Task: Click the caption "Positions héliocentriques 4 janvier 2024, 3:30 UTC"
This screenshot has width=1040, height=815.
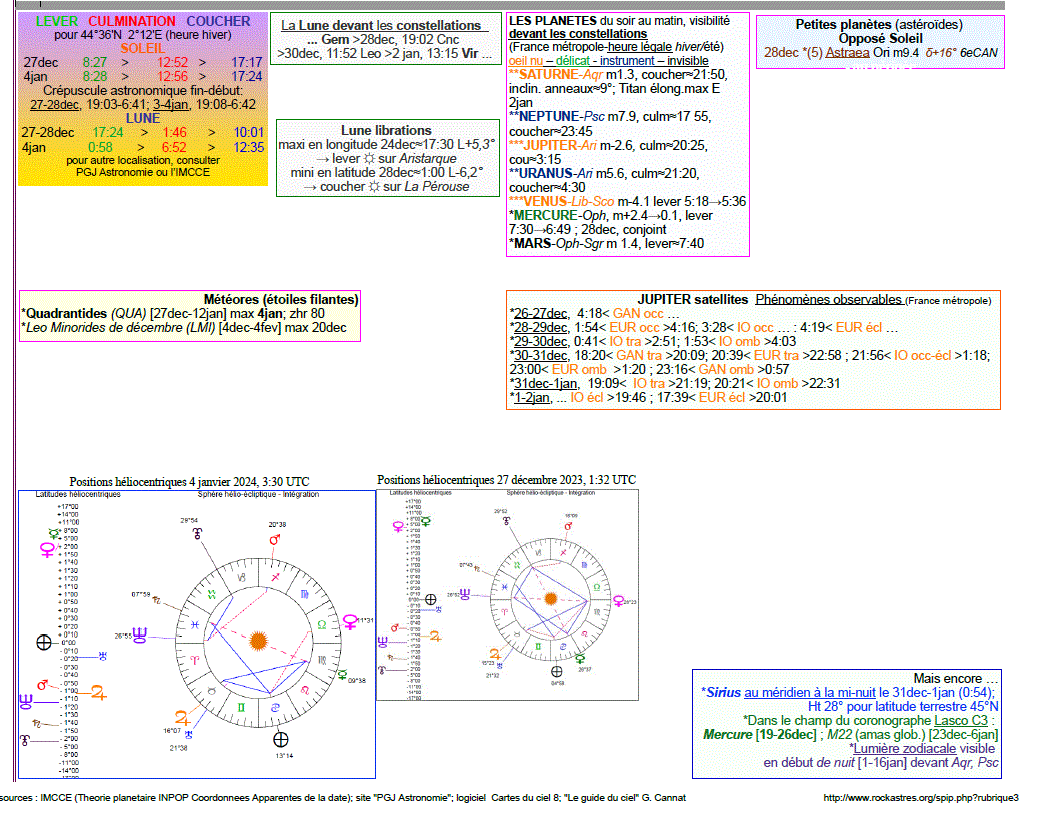Action: [x=189, y=482]
